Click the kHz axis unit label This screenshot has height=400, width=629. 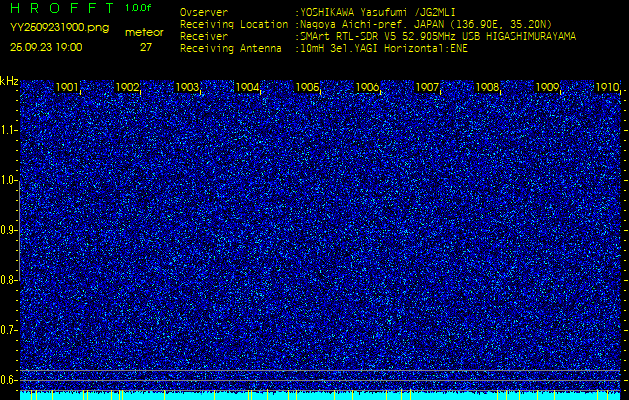tap(9, 81)
